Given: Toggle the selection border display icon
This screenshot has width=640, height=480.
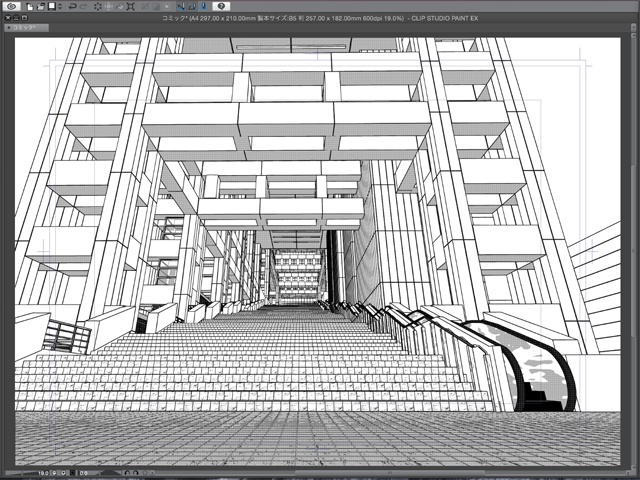Looking at the screenshot, I should [167, 7].
